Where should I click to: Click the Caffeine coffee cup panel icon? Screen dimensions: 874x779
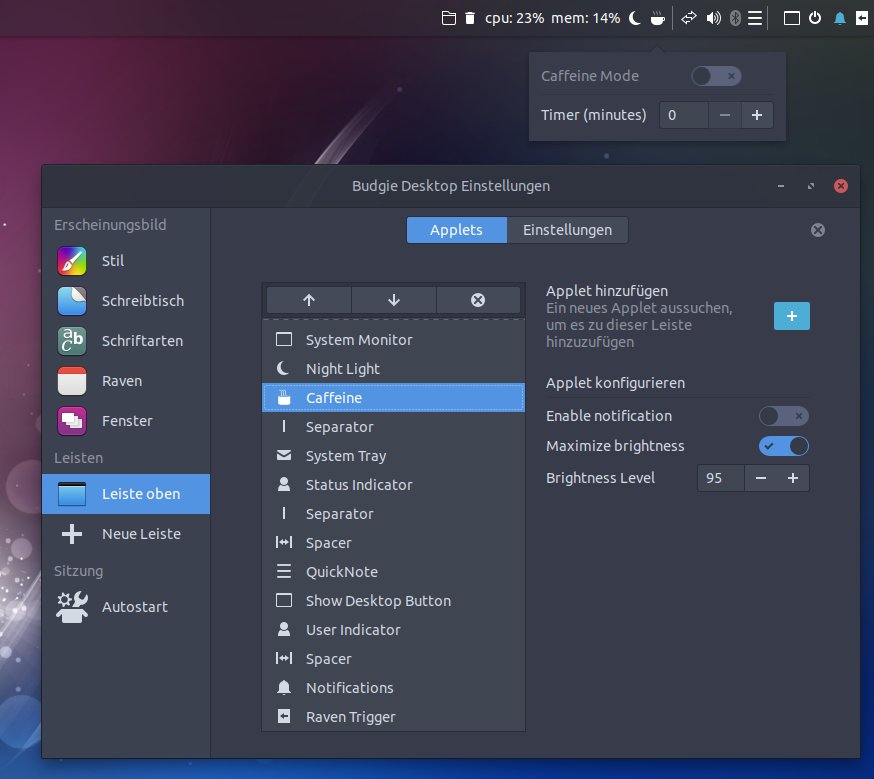[x=657, y=18]
